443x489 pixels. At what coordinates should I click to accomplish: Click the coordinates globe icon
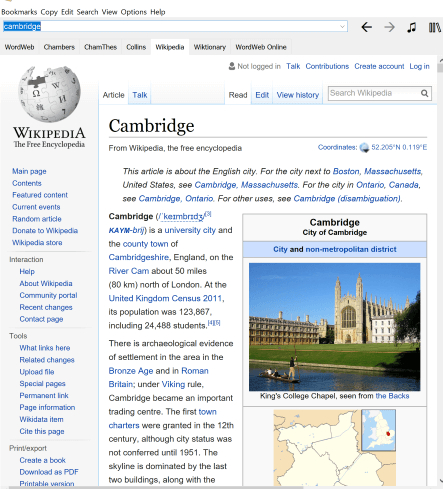pos(364,147)
